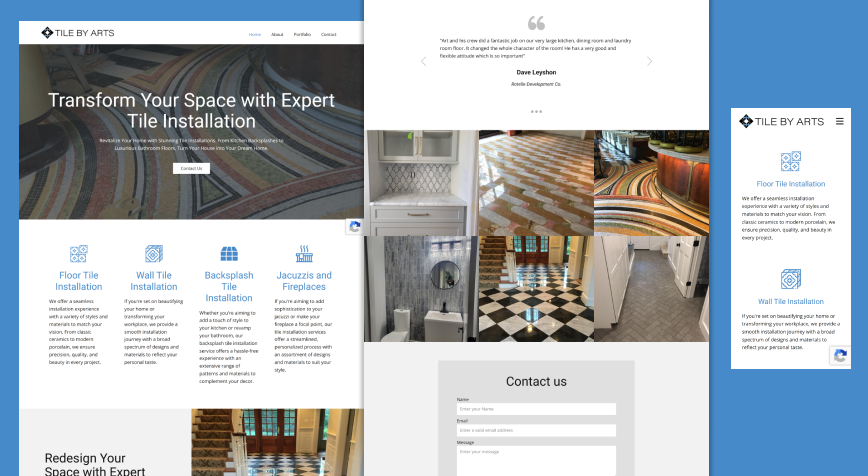868x476 pixels.
Task: Click the reCAPTCHA badge on desktop hero
Action: [354, 226]
